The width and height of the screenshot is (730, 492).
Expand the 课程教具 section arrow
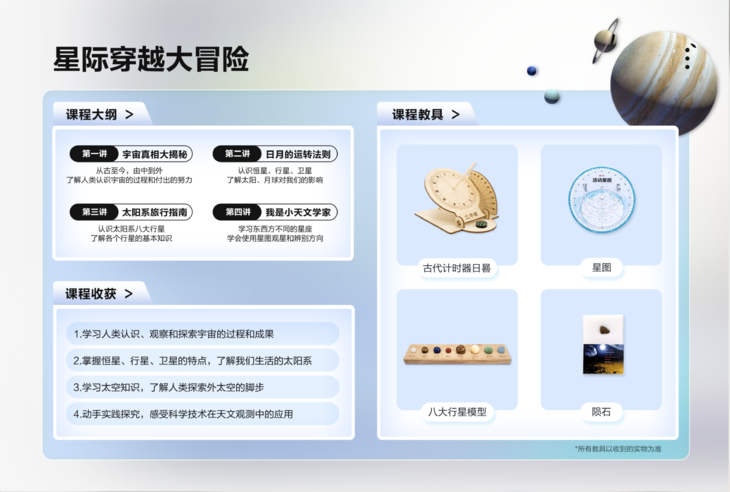point(456,114)
